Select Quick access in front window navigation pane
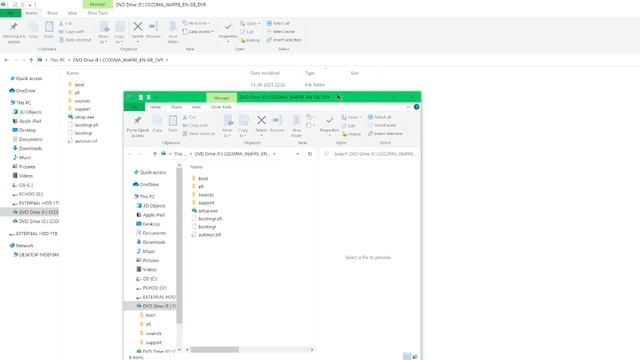640x360 pixels. coord(149,172)
